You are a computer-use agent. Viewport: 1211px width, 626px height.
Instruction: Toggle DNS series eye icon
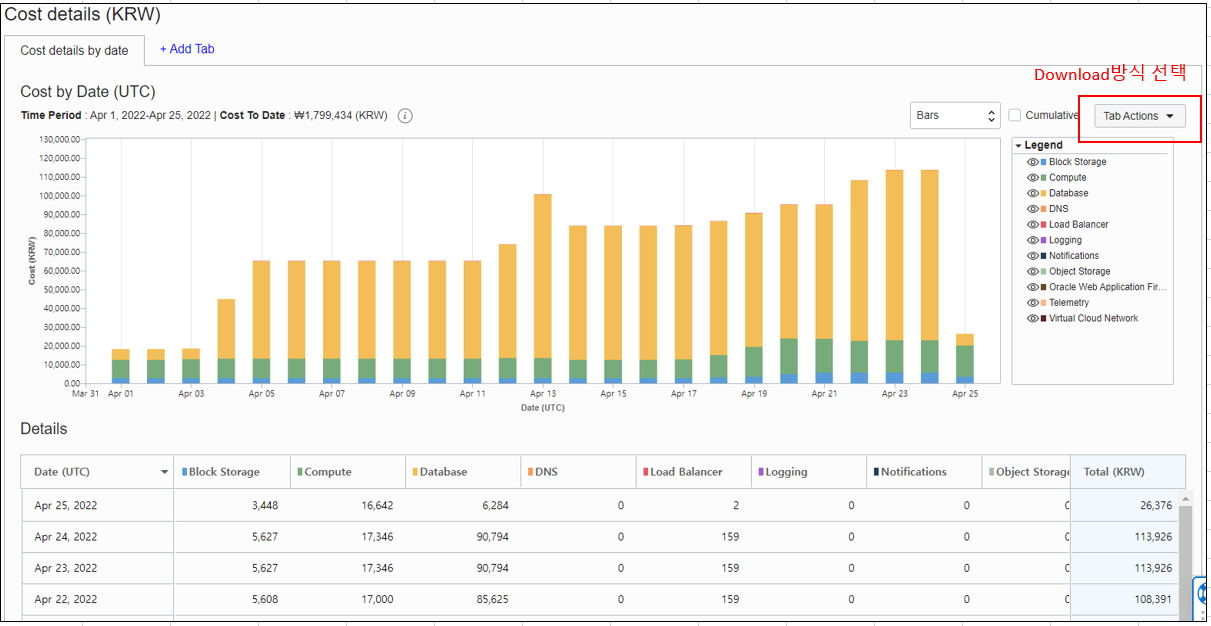pos(1033,209)
